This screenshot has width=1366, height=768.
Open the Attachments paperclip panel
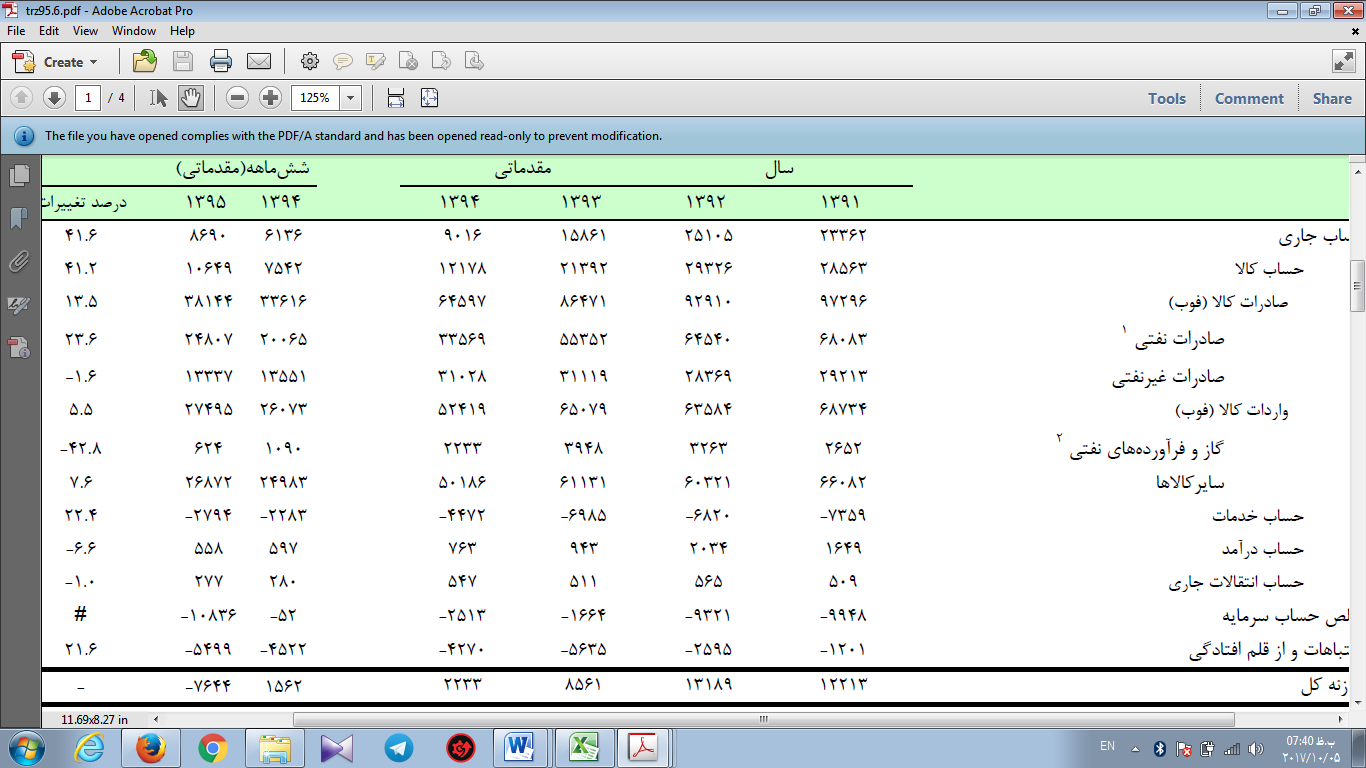click(18, 262)
